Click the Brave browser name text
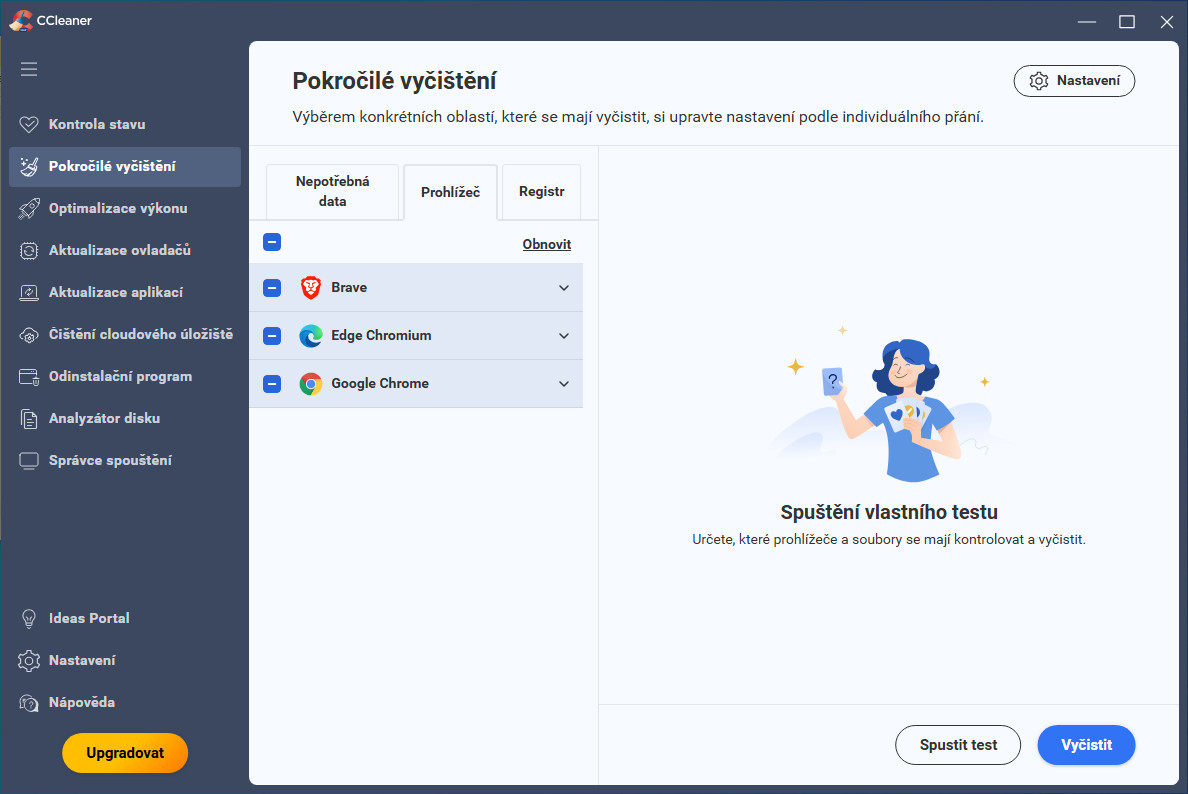 point(349,288)
